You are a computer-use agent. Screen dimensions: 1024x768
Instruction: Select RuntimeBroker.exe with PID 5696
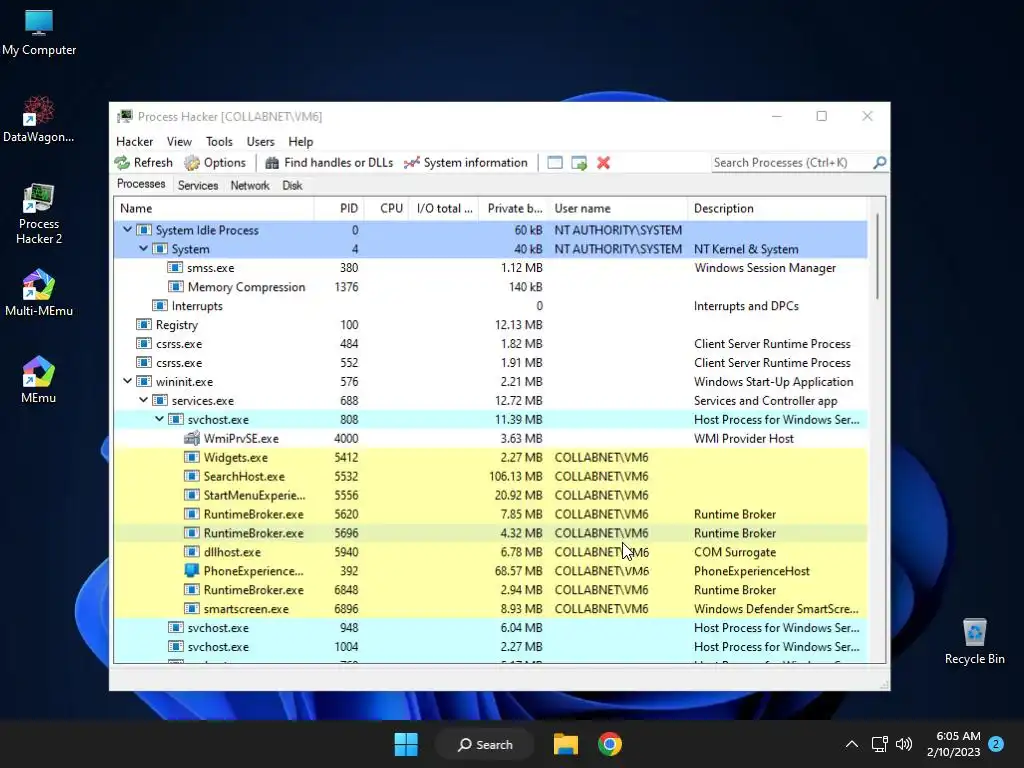(x=491, y=533)
